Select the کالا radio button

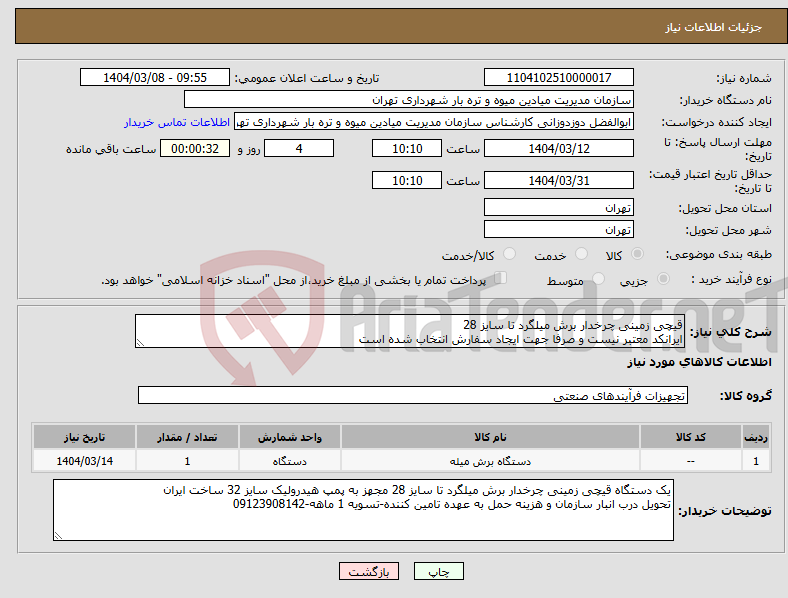[x=637, y=254]
